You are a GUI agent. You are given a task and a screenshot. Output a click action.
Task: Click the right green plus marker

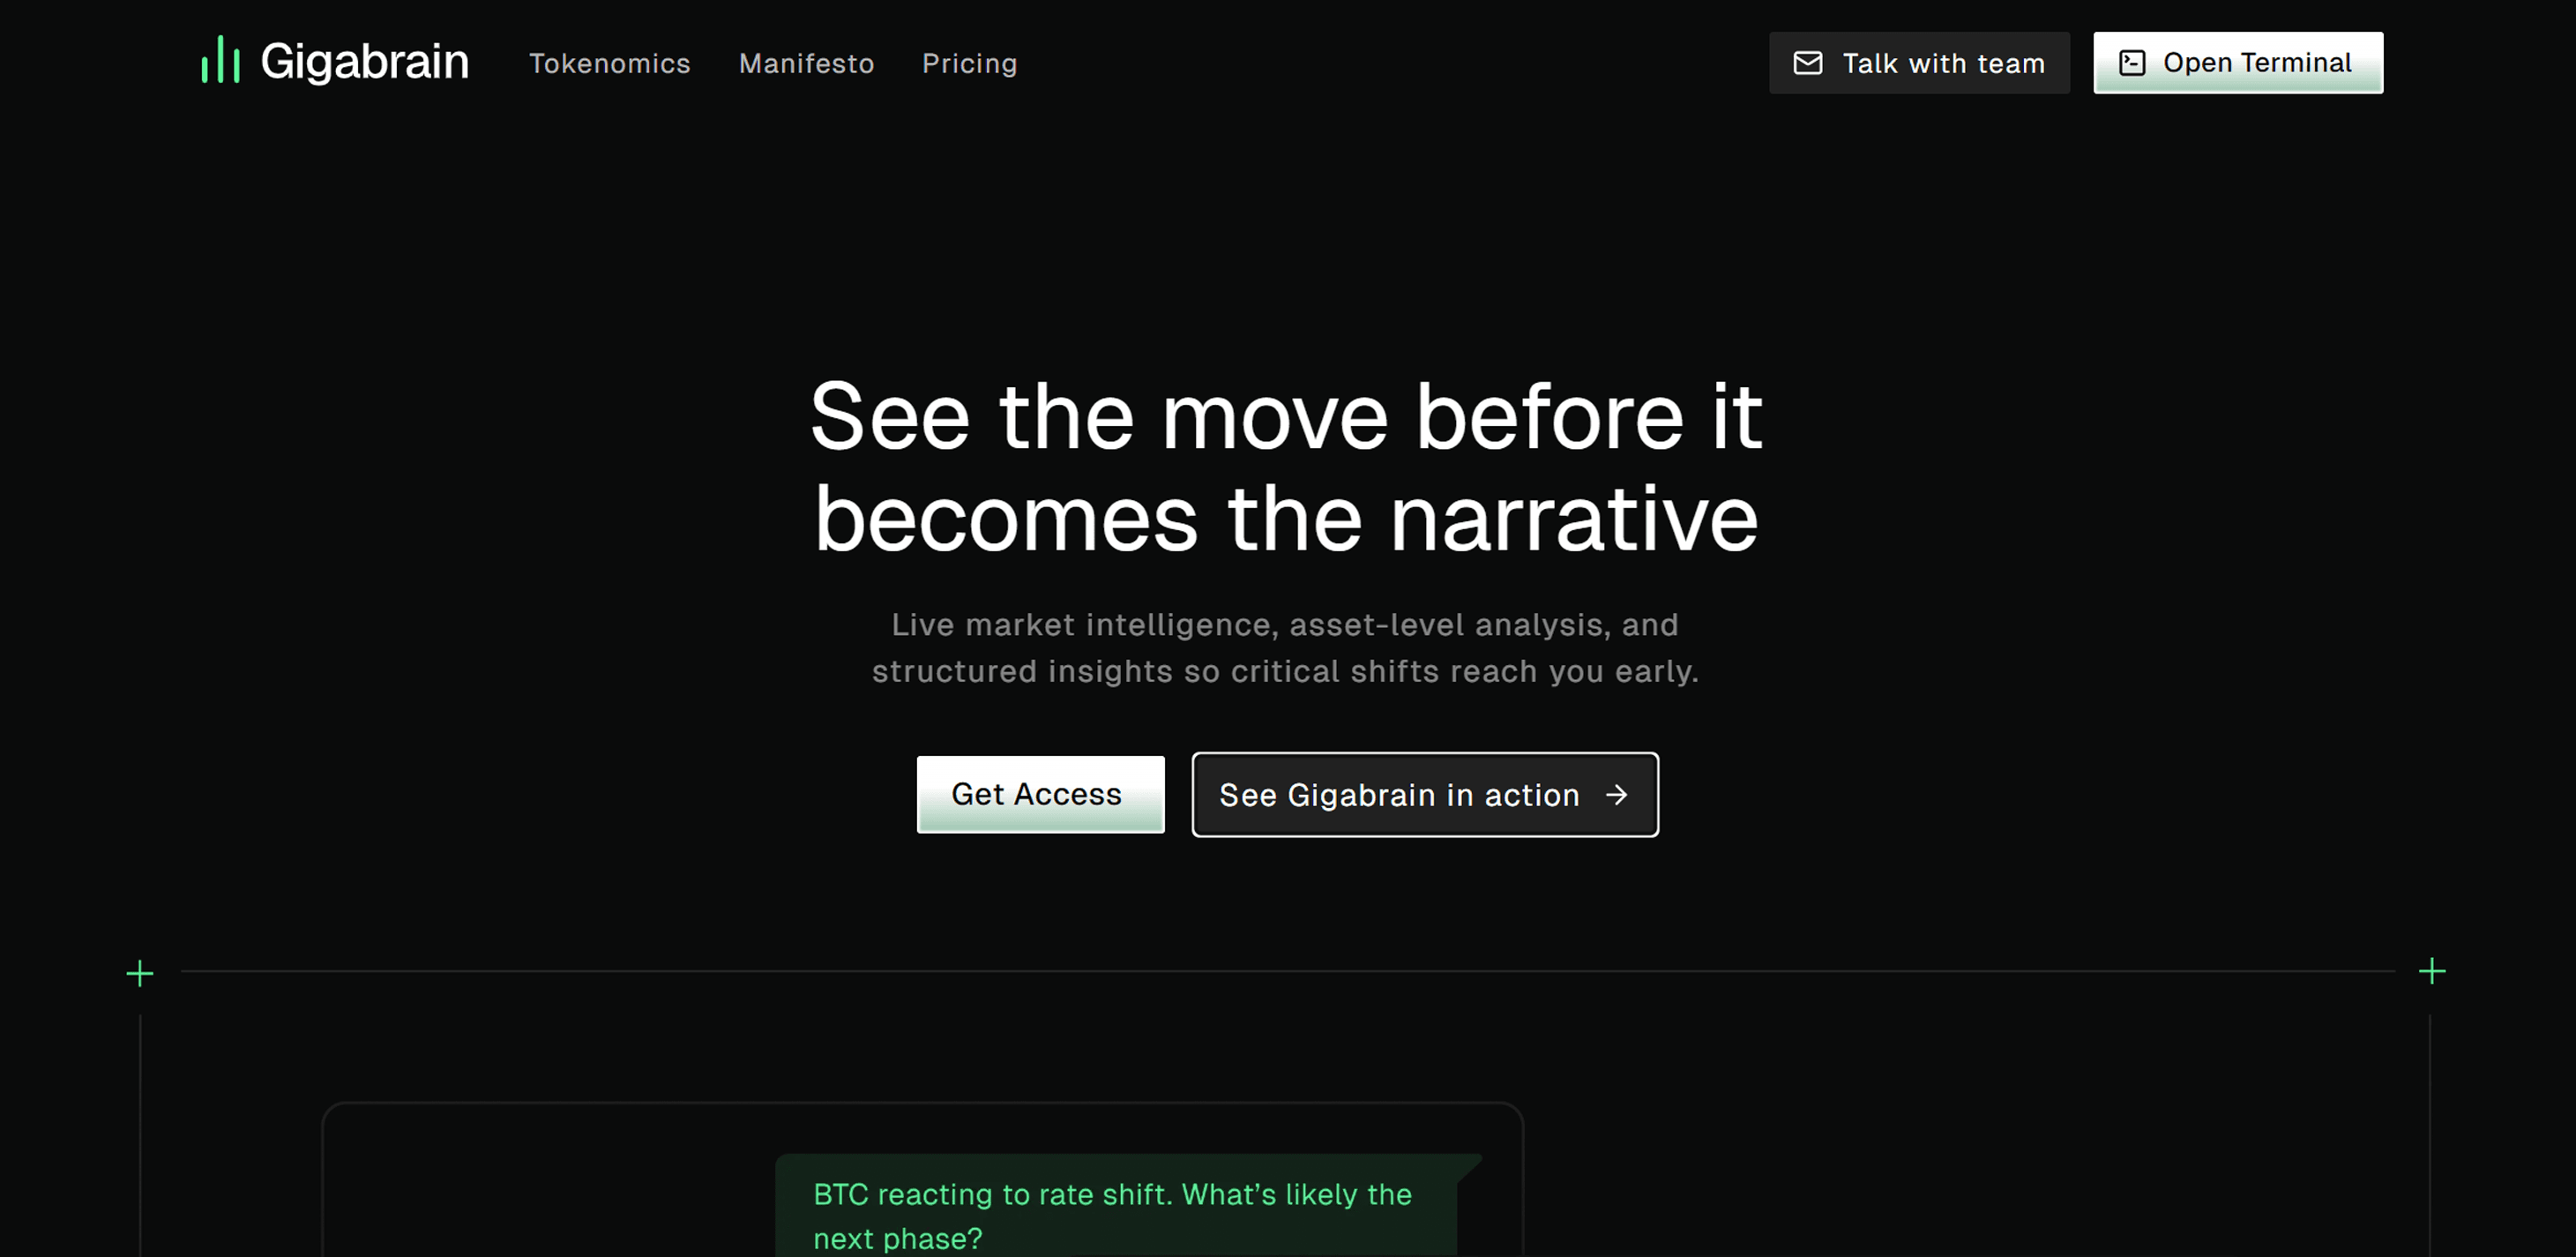coord(2431,971)
